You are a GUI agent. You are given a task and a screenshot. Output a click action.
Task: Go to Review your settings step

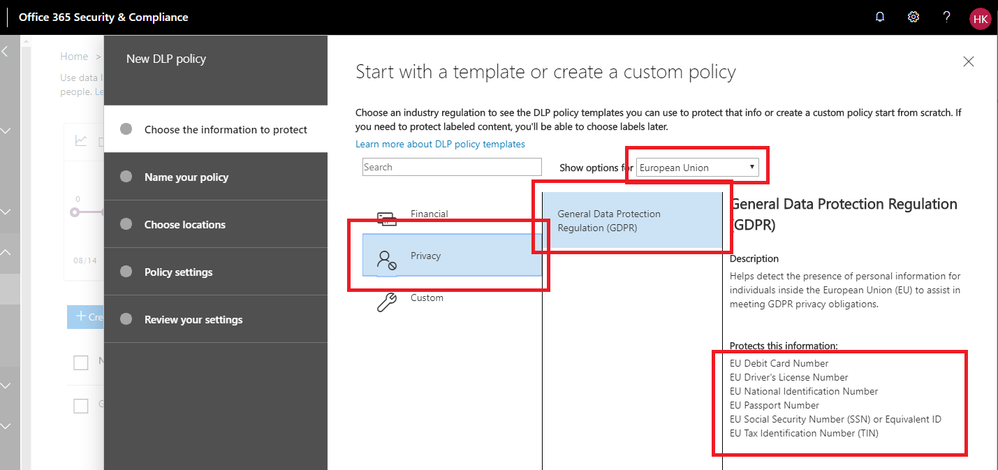point(216,319)
